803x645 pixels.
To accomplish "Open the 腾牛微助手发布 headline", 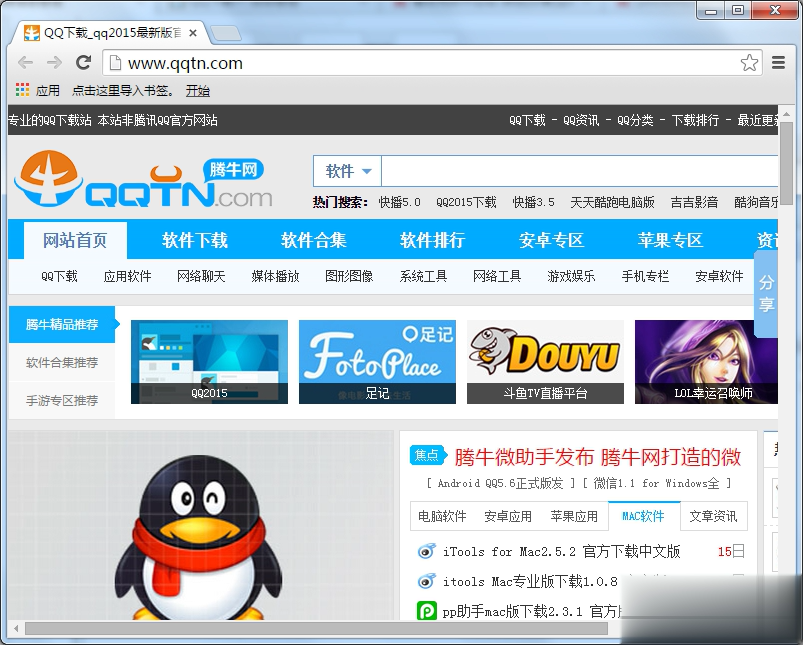I will tap(598, 456).
